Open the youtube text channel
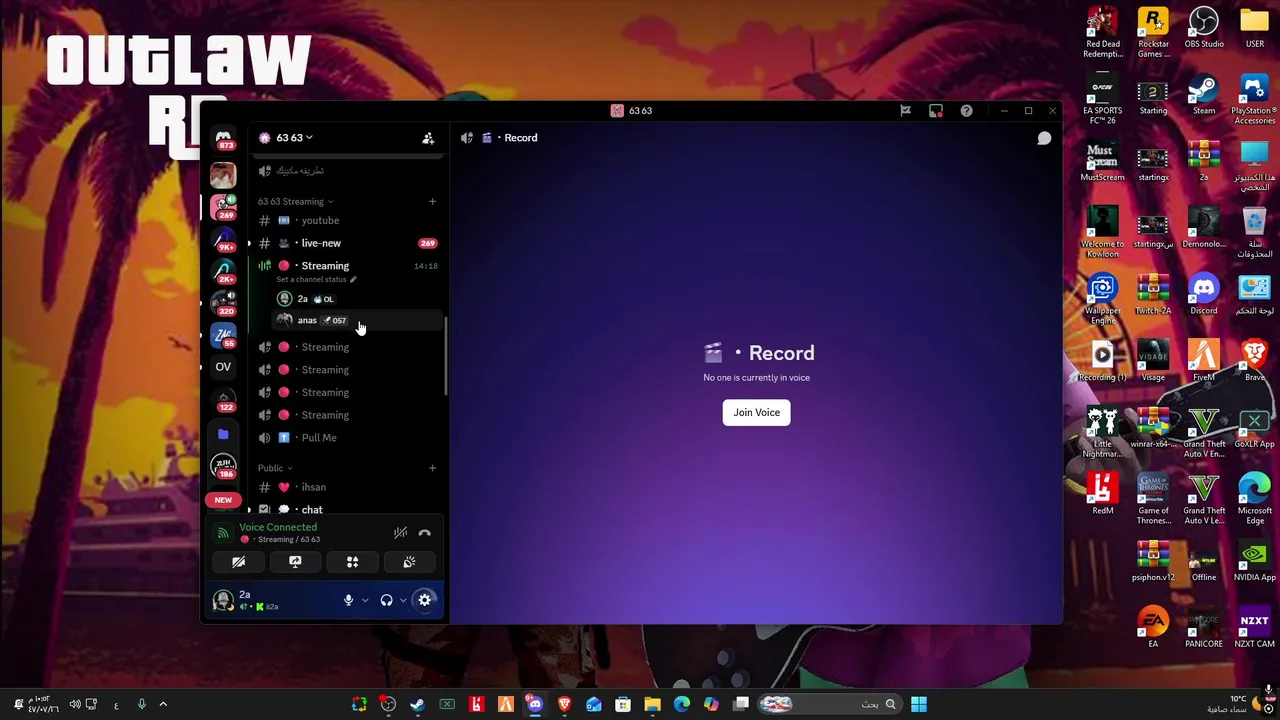 346,220
